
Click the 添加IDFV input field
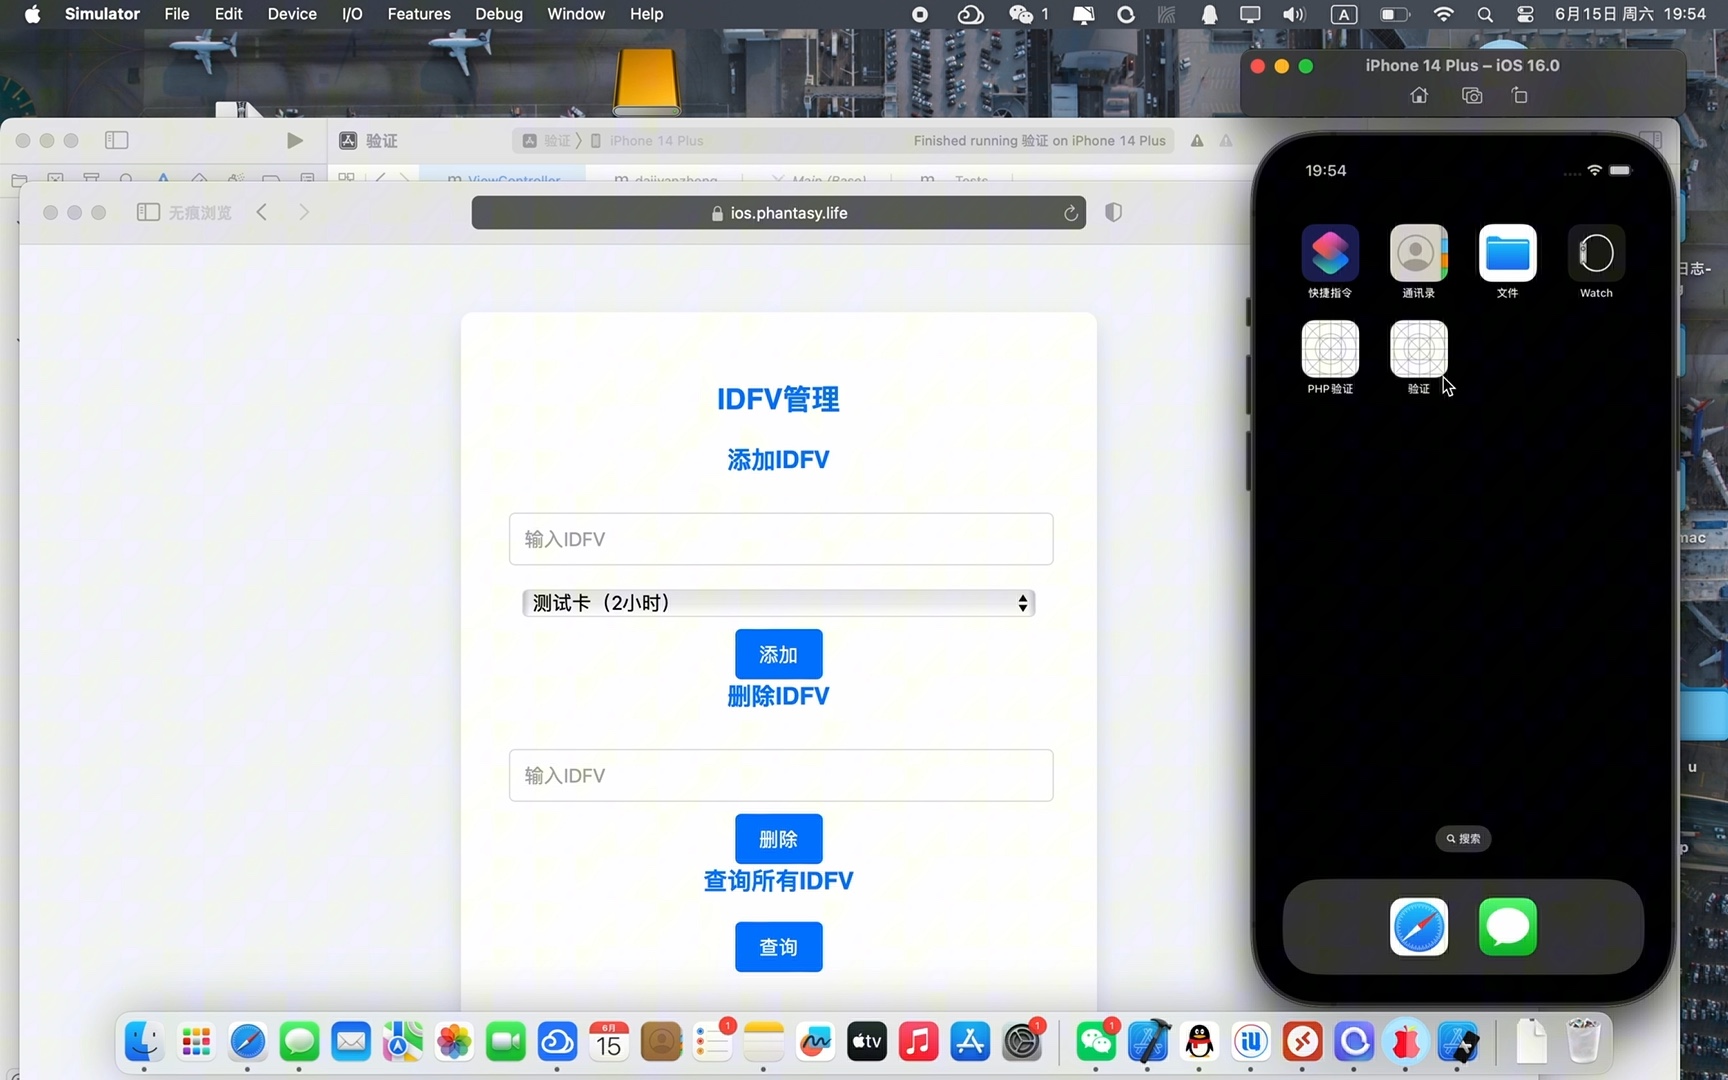(781, 539)
